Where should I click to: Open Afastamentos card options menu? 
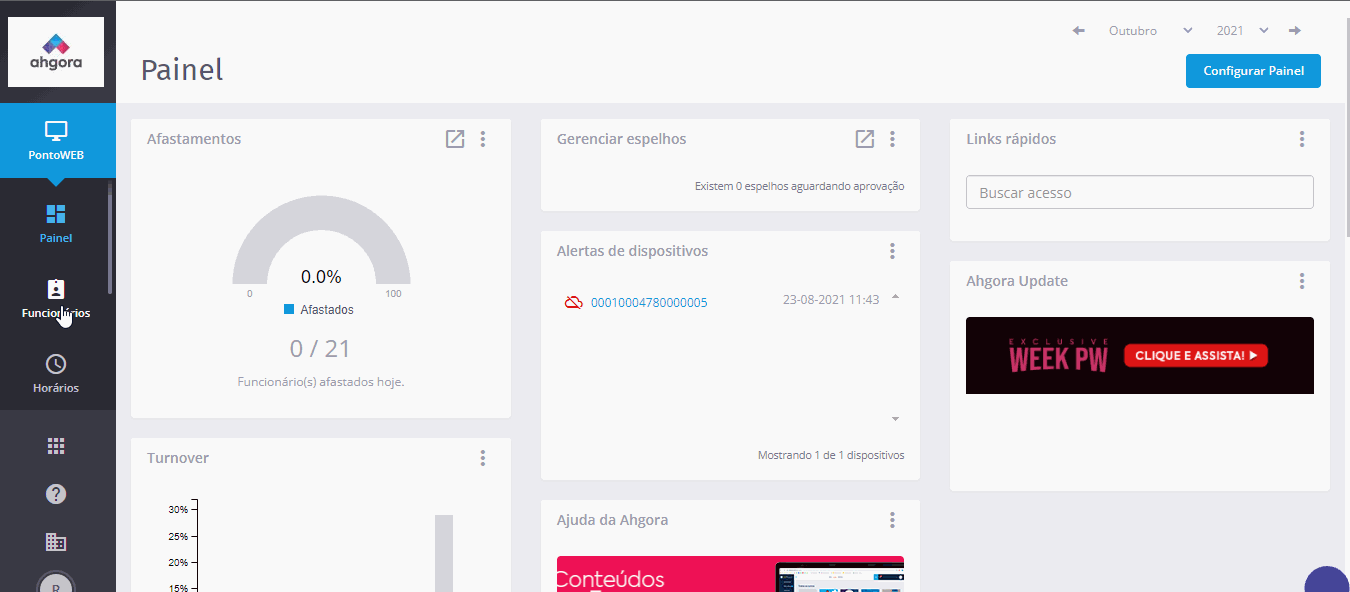[483, 139]
